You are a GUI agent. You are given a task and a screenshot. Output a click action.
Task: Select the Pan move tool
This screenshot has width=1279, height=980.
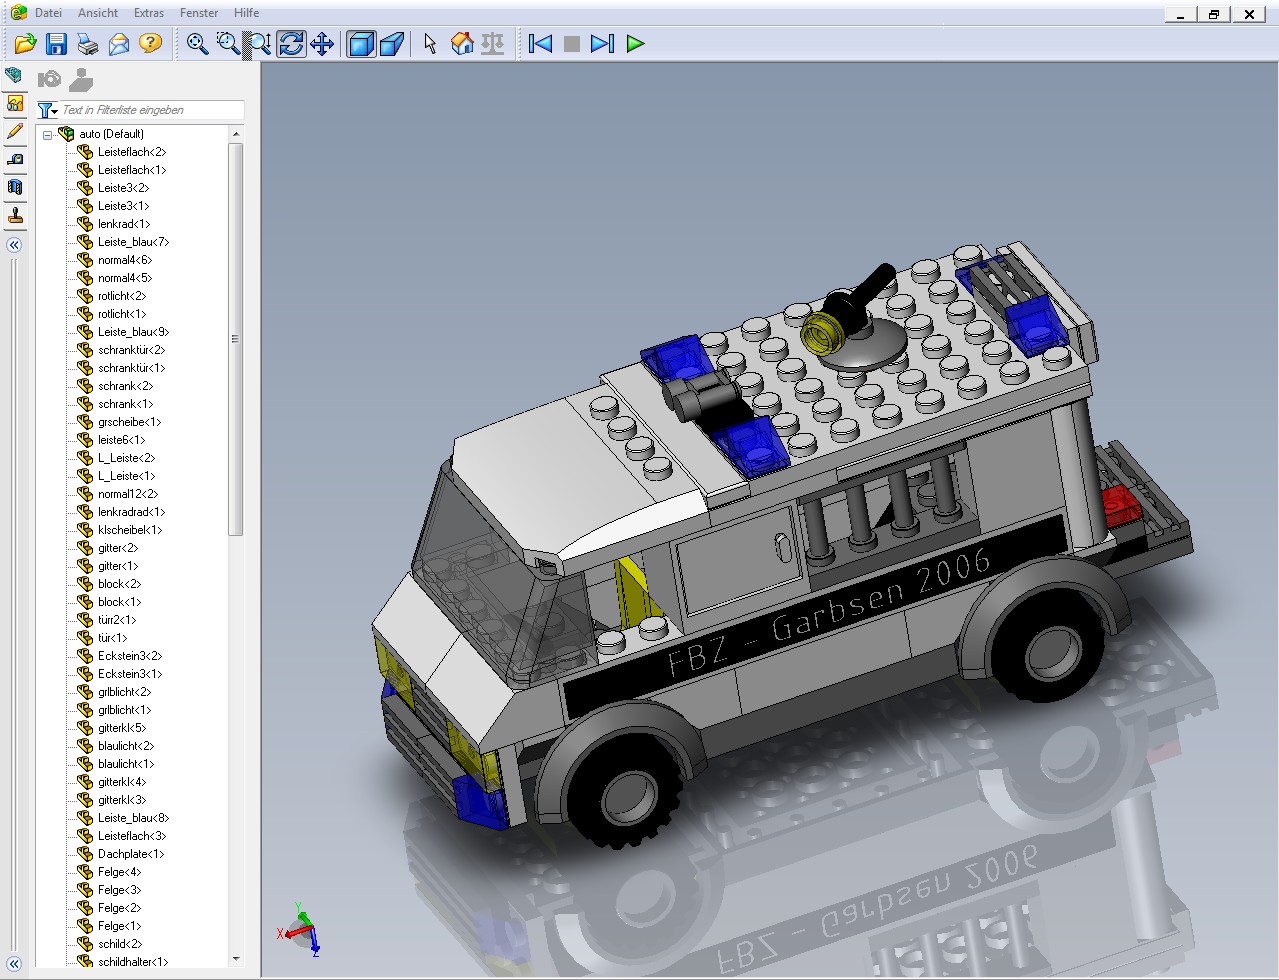coord(322,44)
